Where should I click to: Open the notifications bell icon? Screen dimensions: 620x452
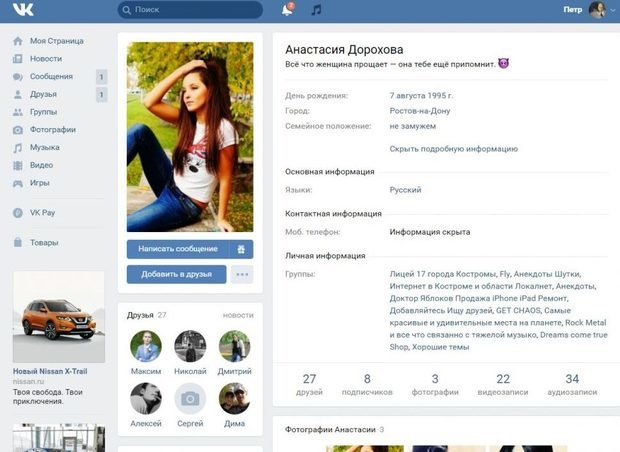click(287, 9)
